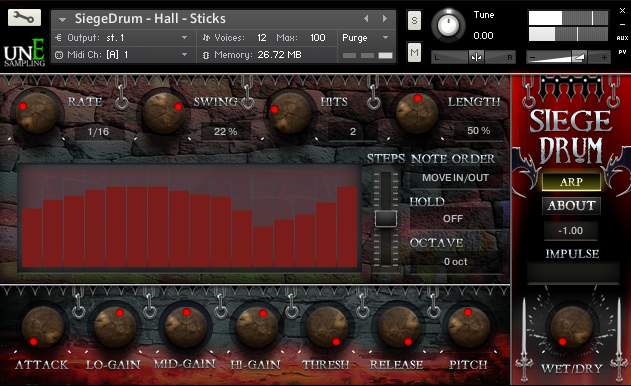The width and height of the screenshot is (631, 386).
Task: Click the STEPS vertical slider handle
Action: tap(386, 219)
